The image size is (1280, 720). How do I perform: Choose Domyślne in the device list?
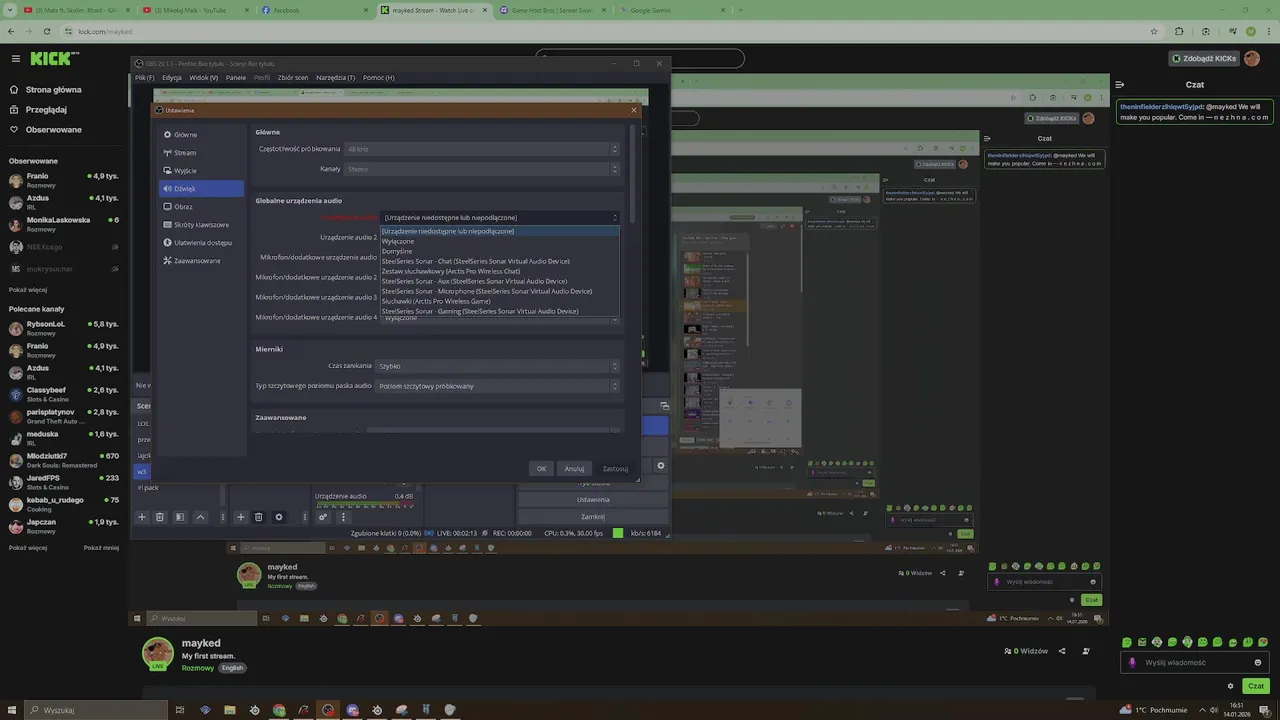click(500, 251)
